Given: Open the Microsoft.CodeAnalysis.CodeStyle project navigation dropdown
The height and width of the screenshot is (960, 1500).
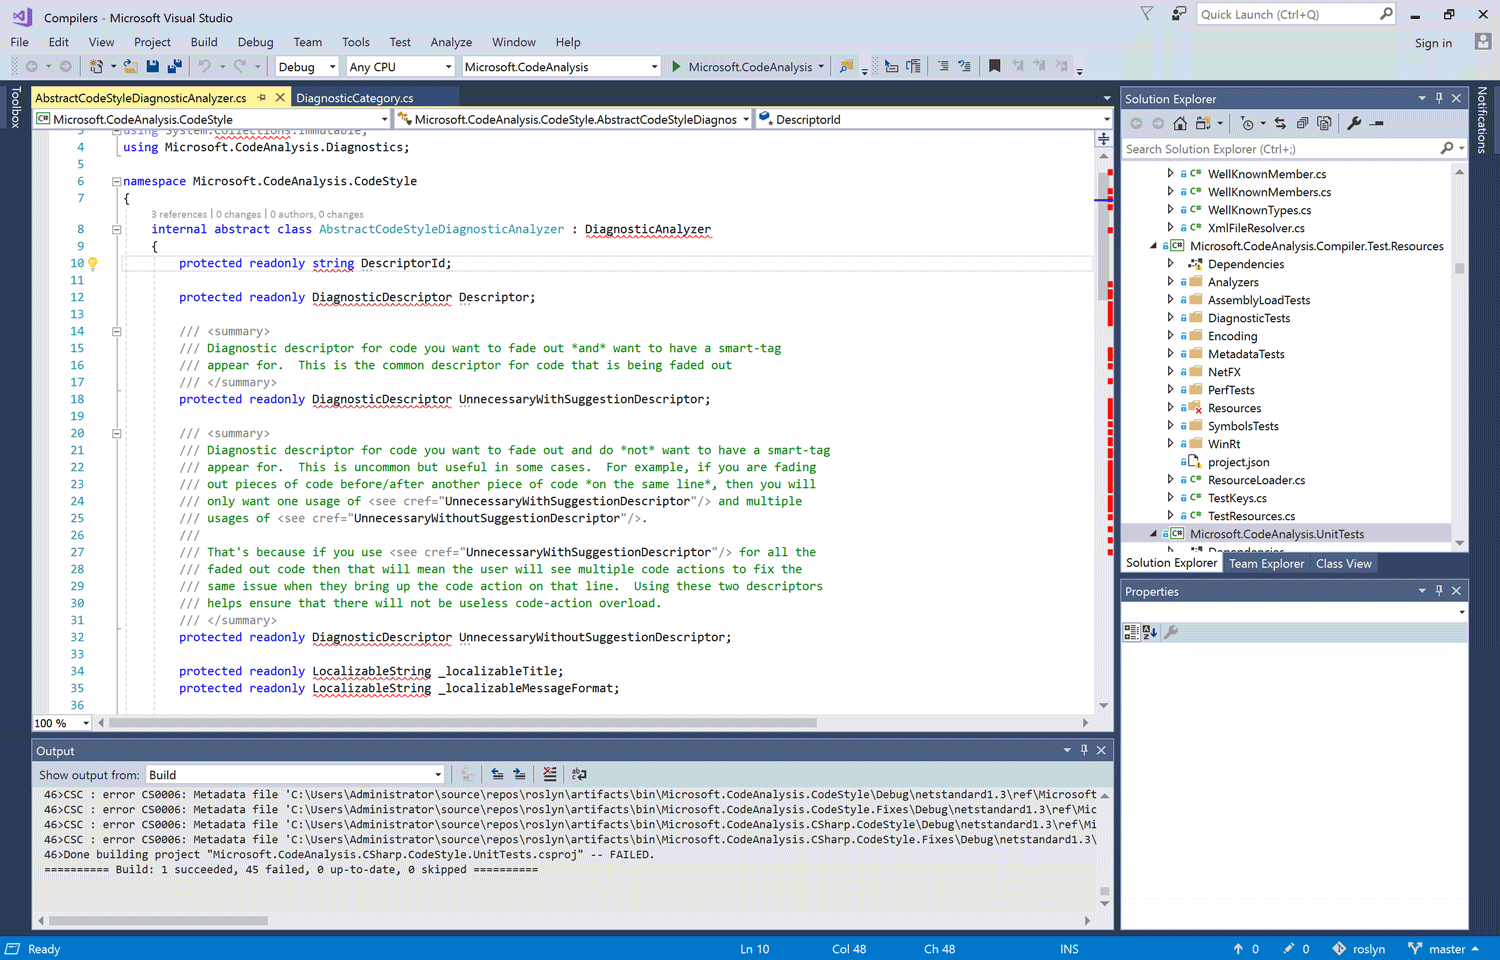Looking at the screenshot, I should pos(212,119).
